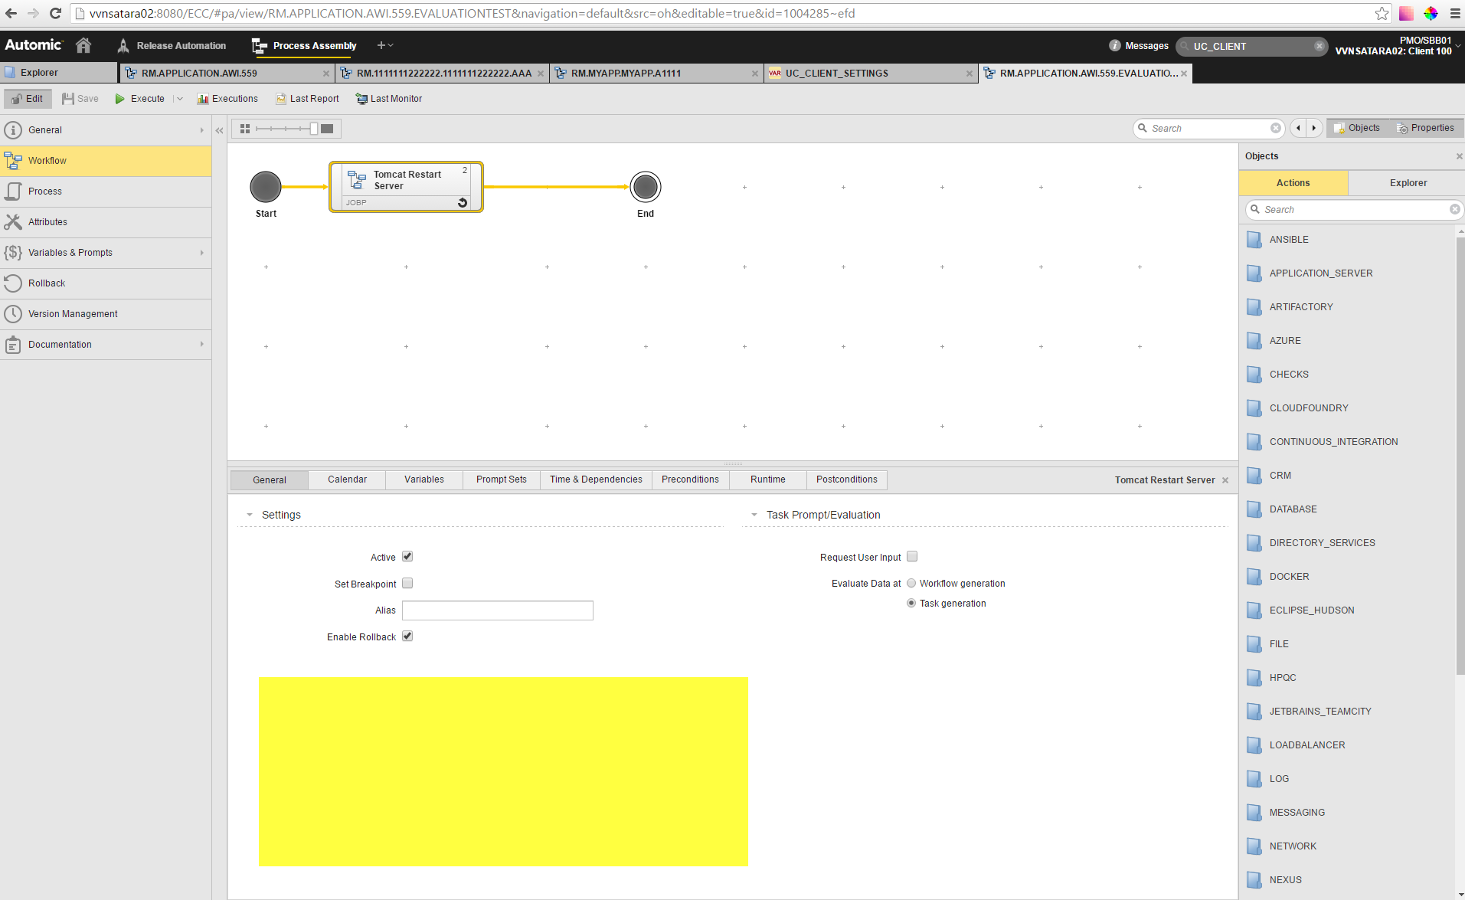Enable the Set Breakpoint checkbox
The image size is (1465, 900).
click(x=407, y=583)
